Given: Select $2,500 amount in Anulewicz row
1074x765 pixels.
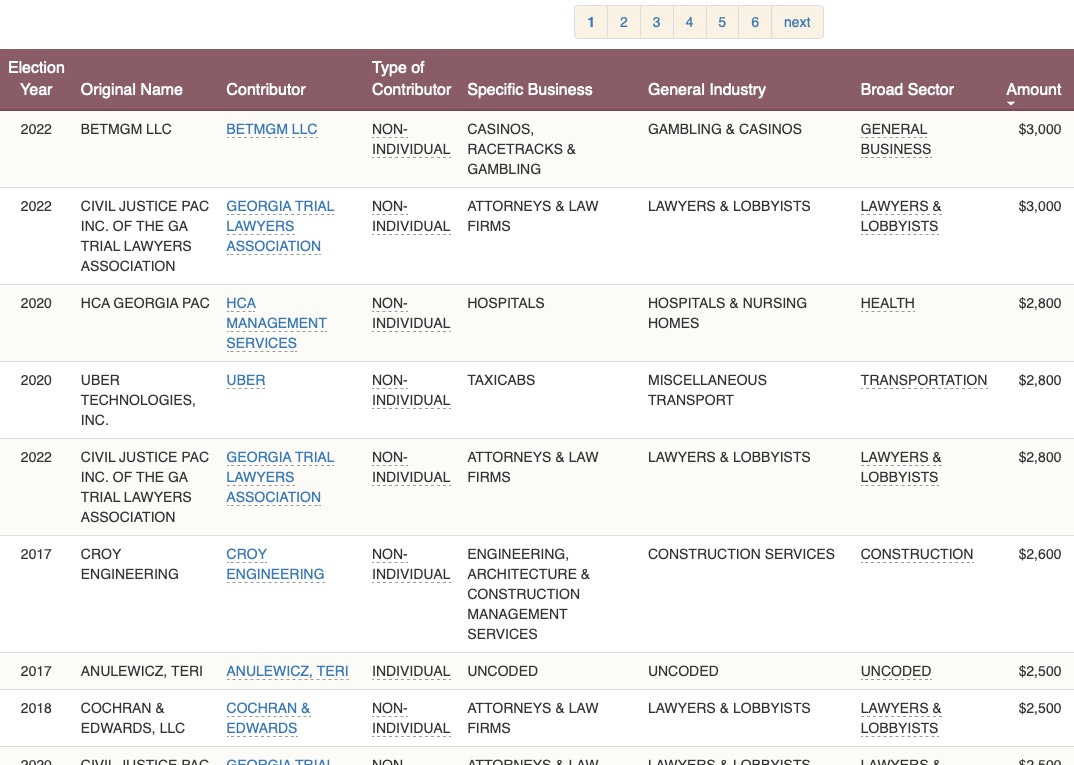Looking at the screenshot, I should 1039,671.
